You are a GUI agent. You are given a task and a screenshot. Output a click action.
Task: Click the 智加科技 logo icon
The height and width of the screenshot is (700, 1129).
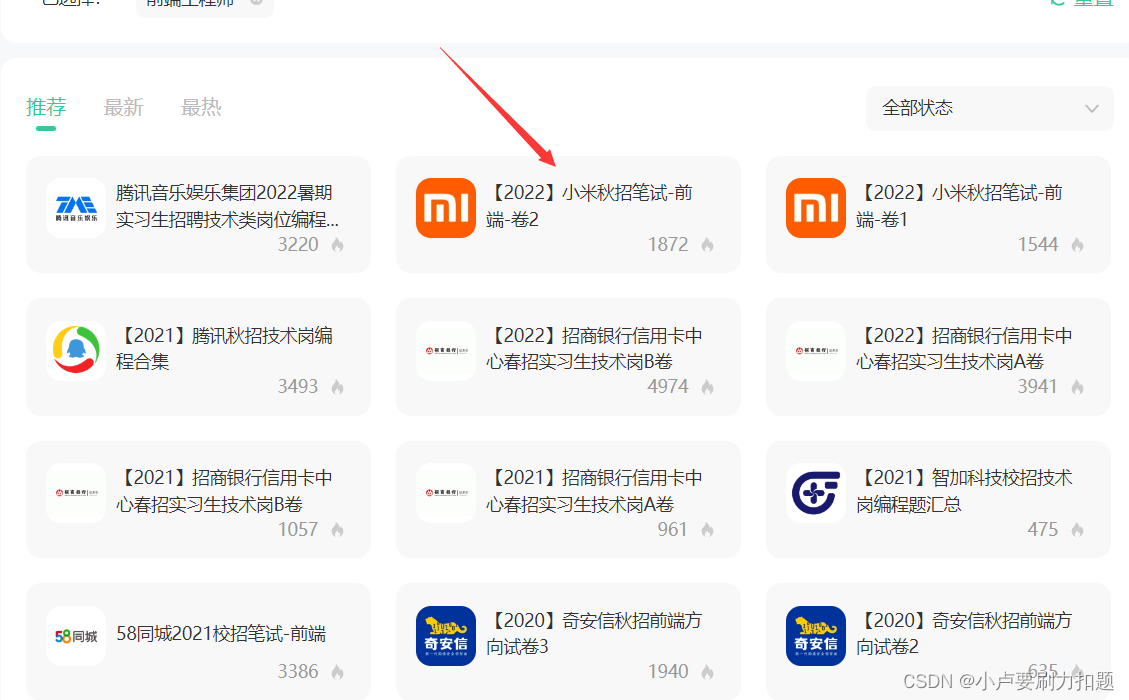click(x=816, y=493)
